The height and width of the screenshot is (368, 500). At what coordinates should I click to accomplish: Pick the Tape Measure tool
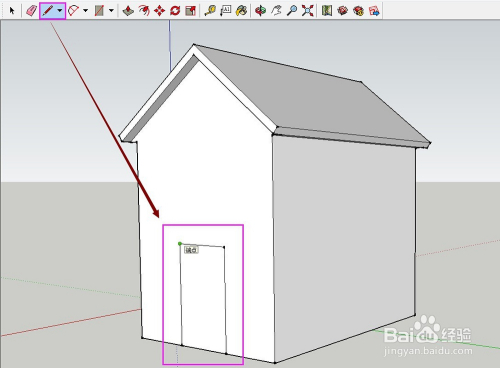point(210,11)
